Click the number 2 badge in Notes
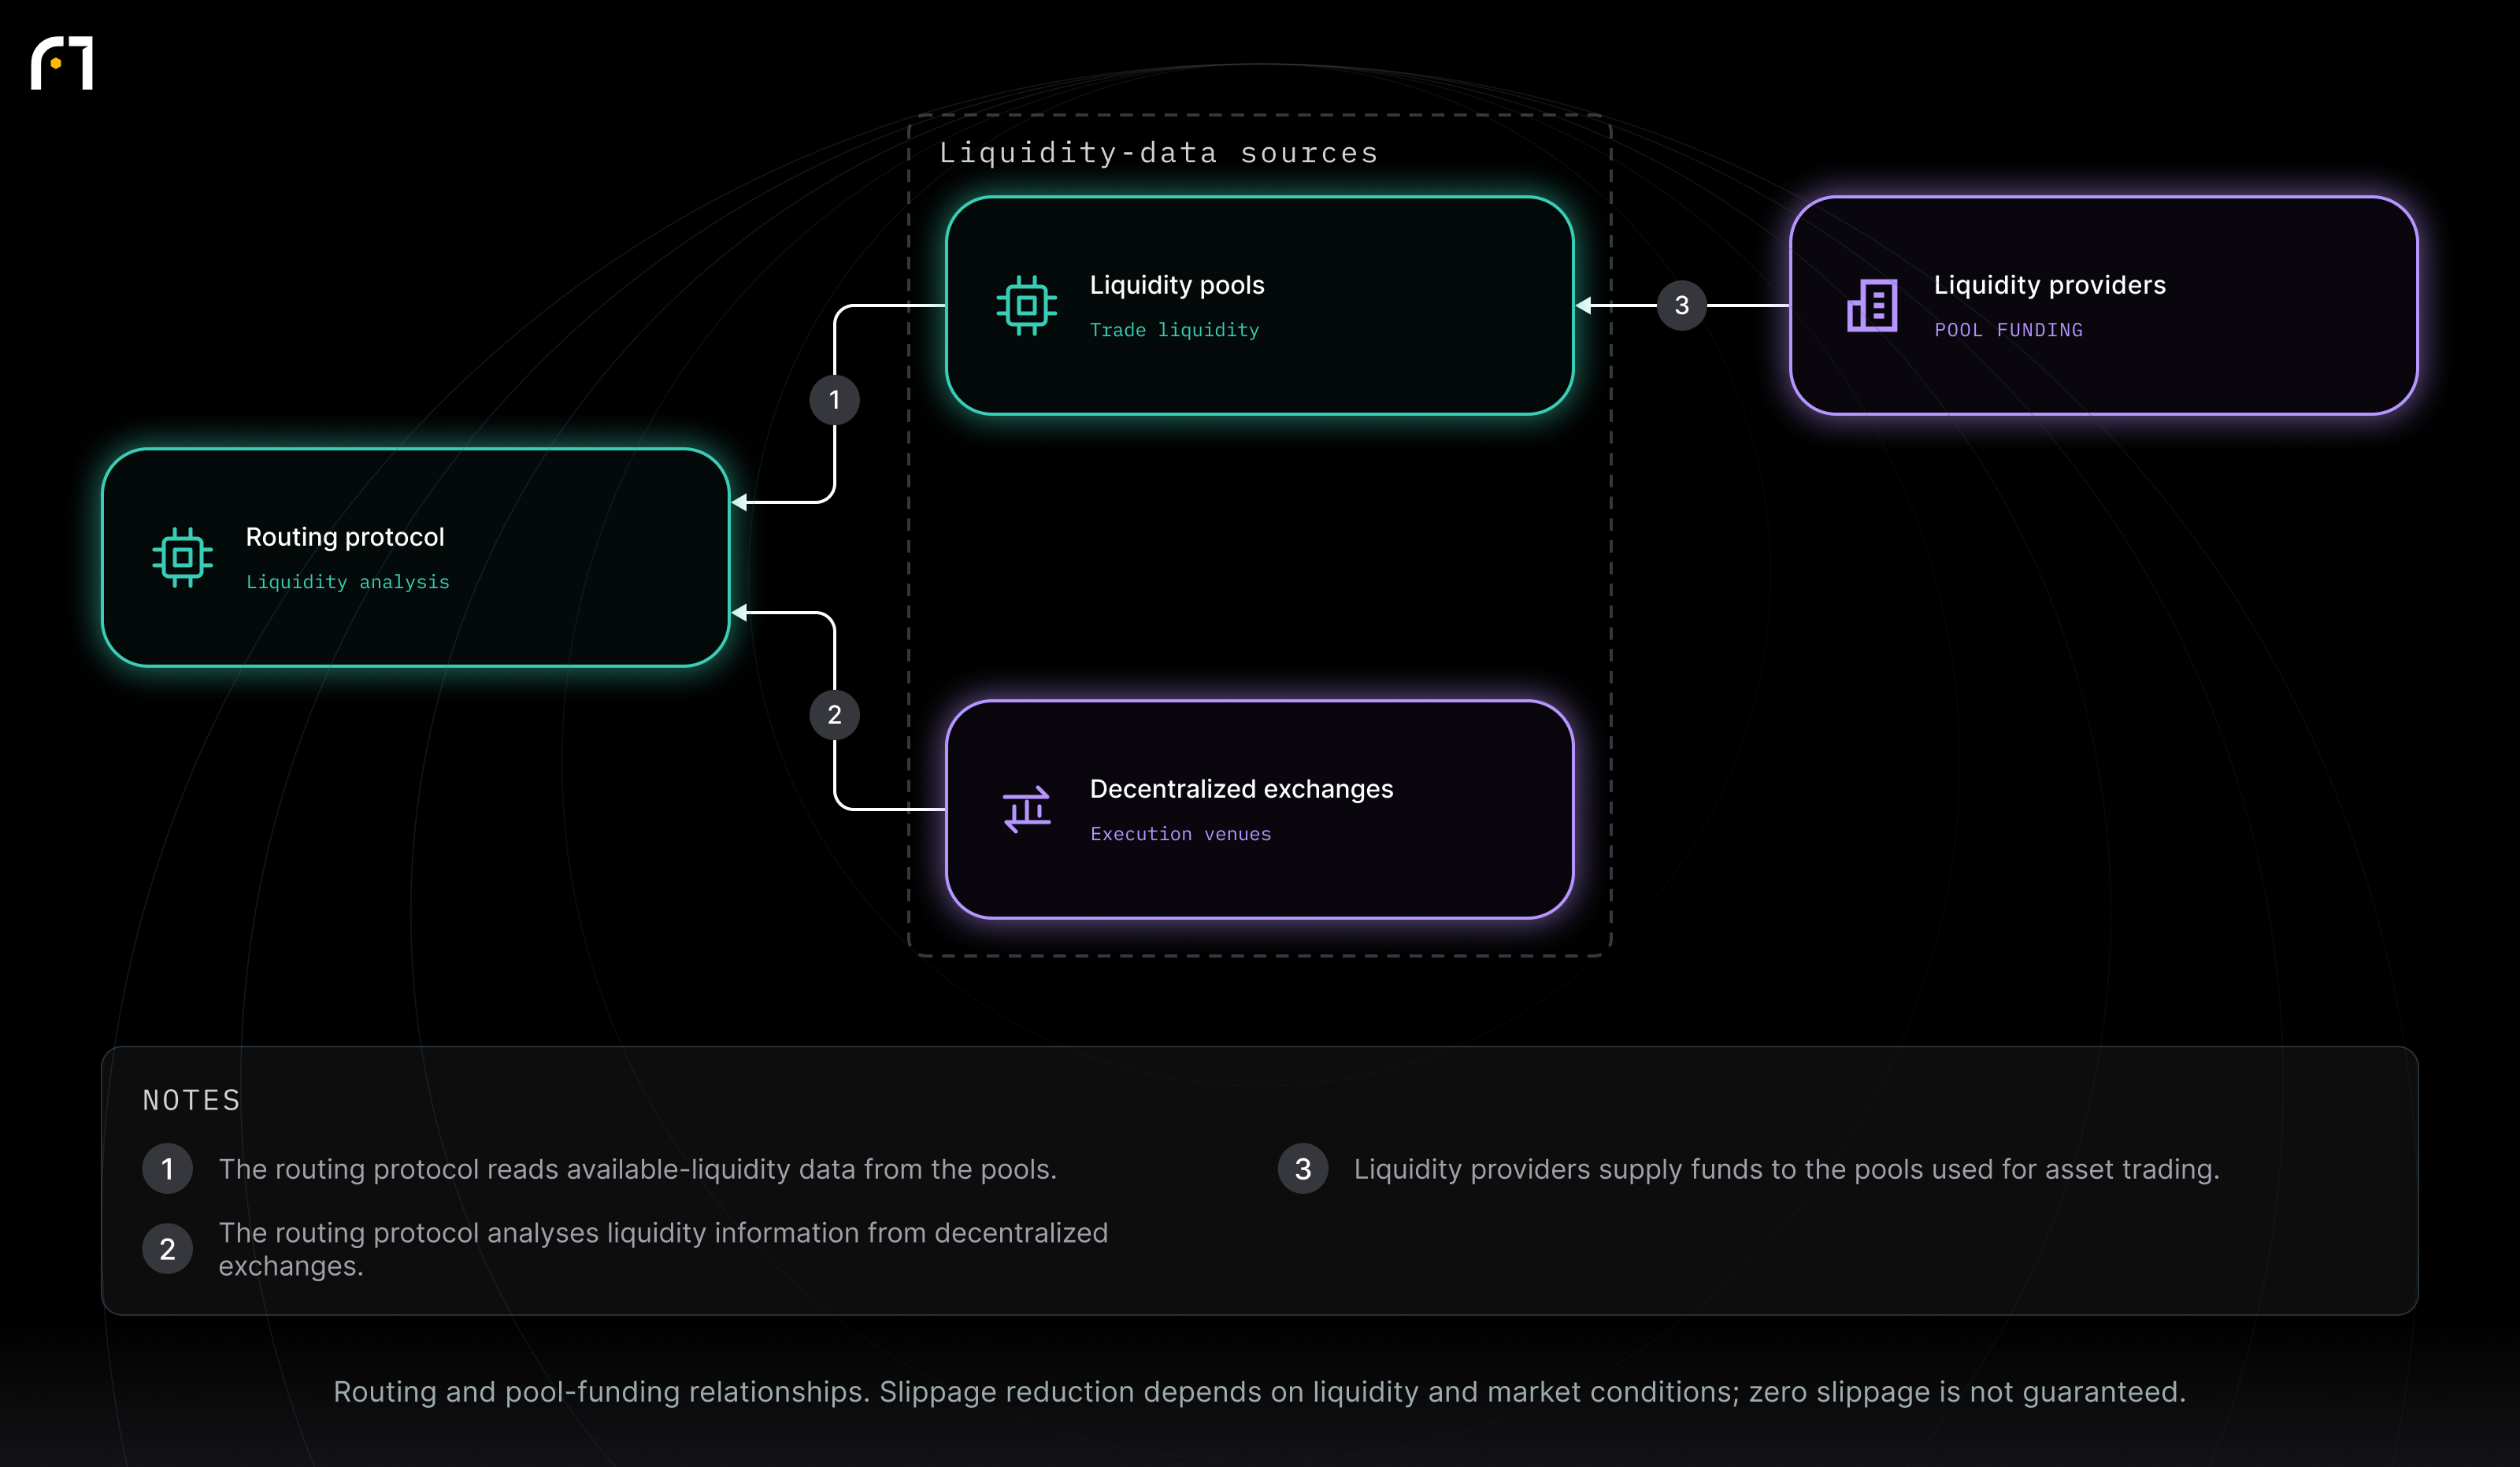The height and width of the screenshot is (1467, 2520). [167, 1249]
